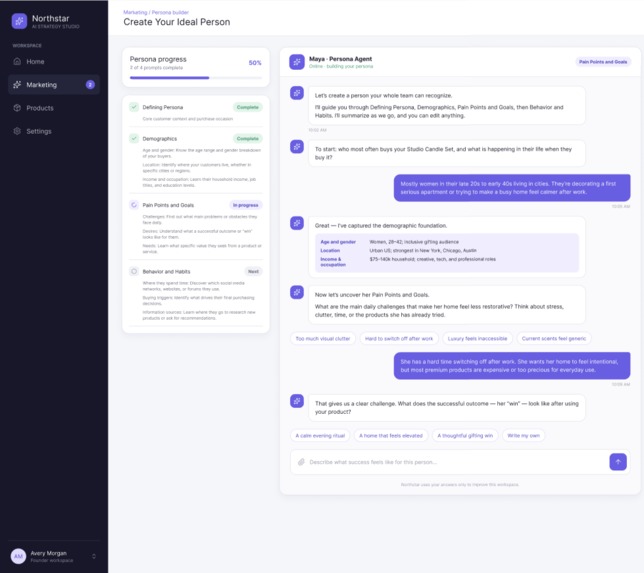Click the persona progress bar

pos(196,78)
